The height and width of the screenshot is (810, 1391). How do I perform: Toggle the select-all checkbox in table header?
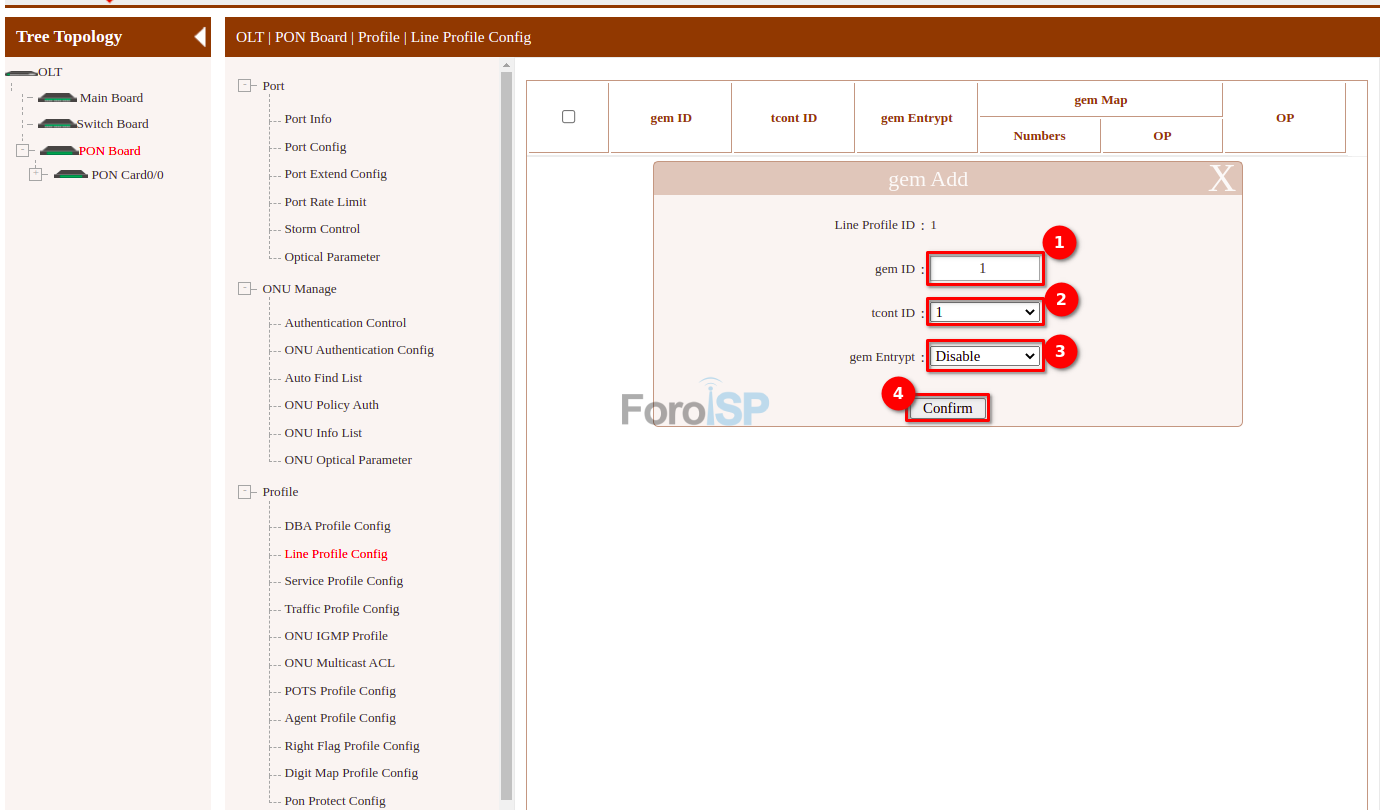click(x=569, y=117)
